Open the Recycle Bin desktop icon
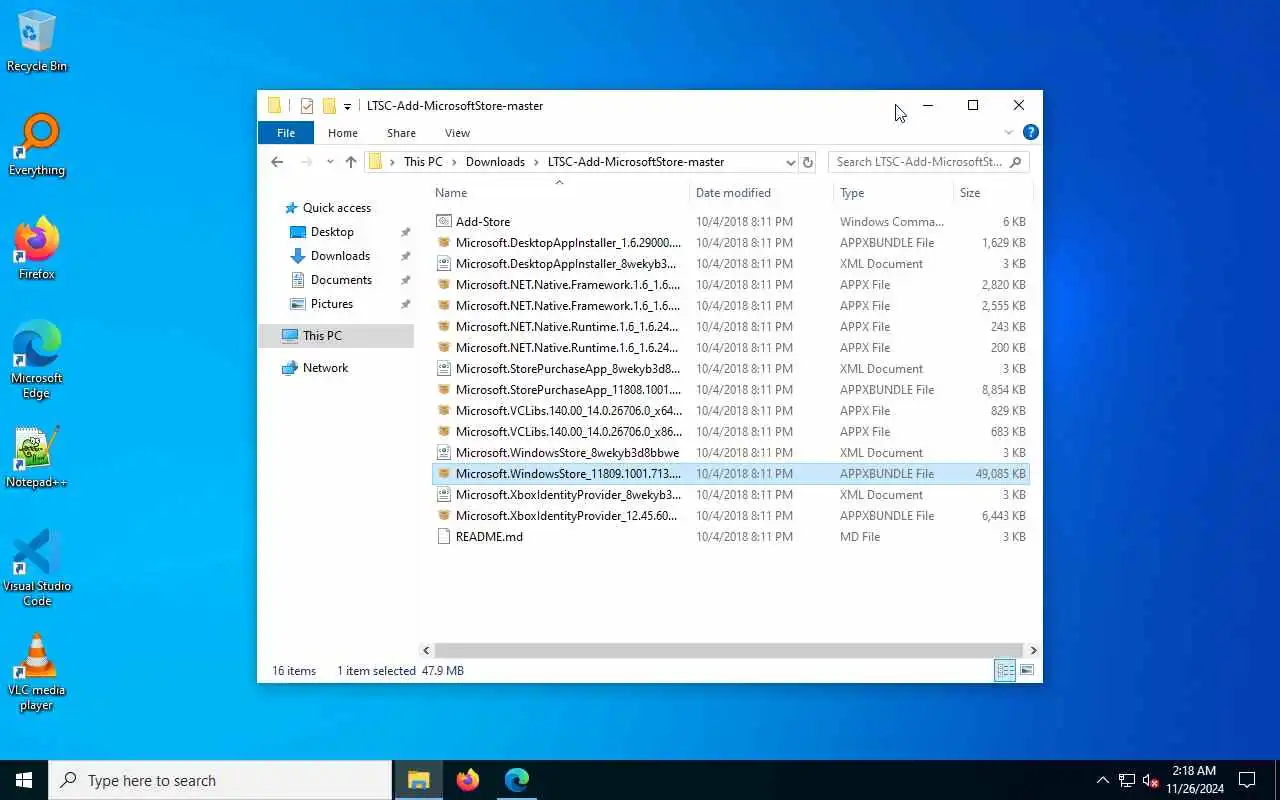Image resolution: width=1280 pixels, height=800 pixels. [37, 40]
